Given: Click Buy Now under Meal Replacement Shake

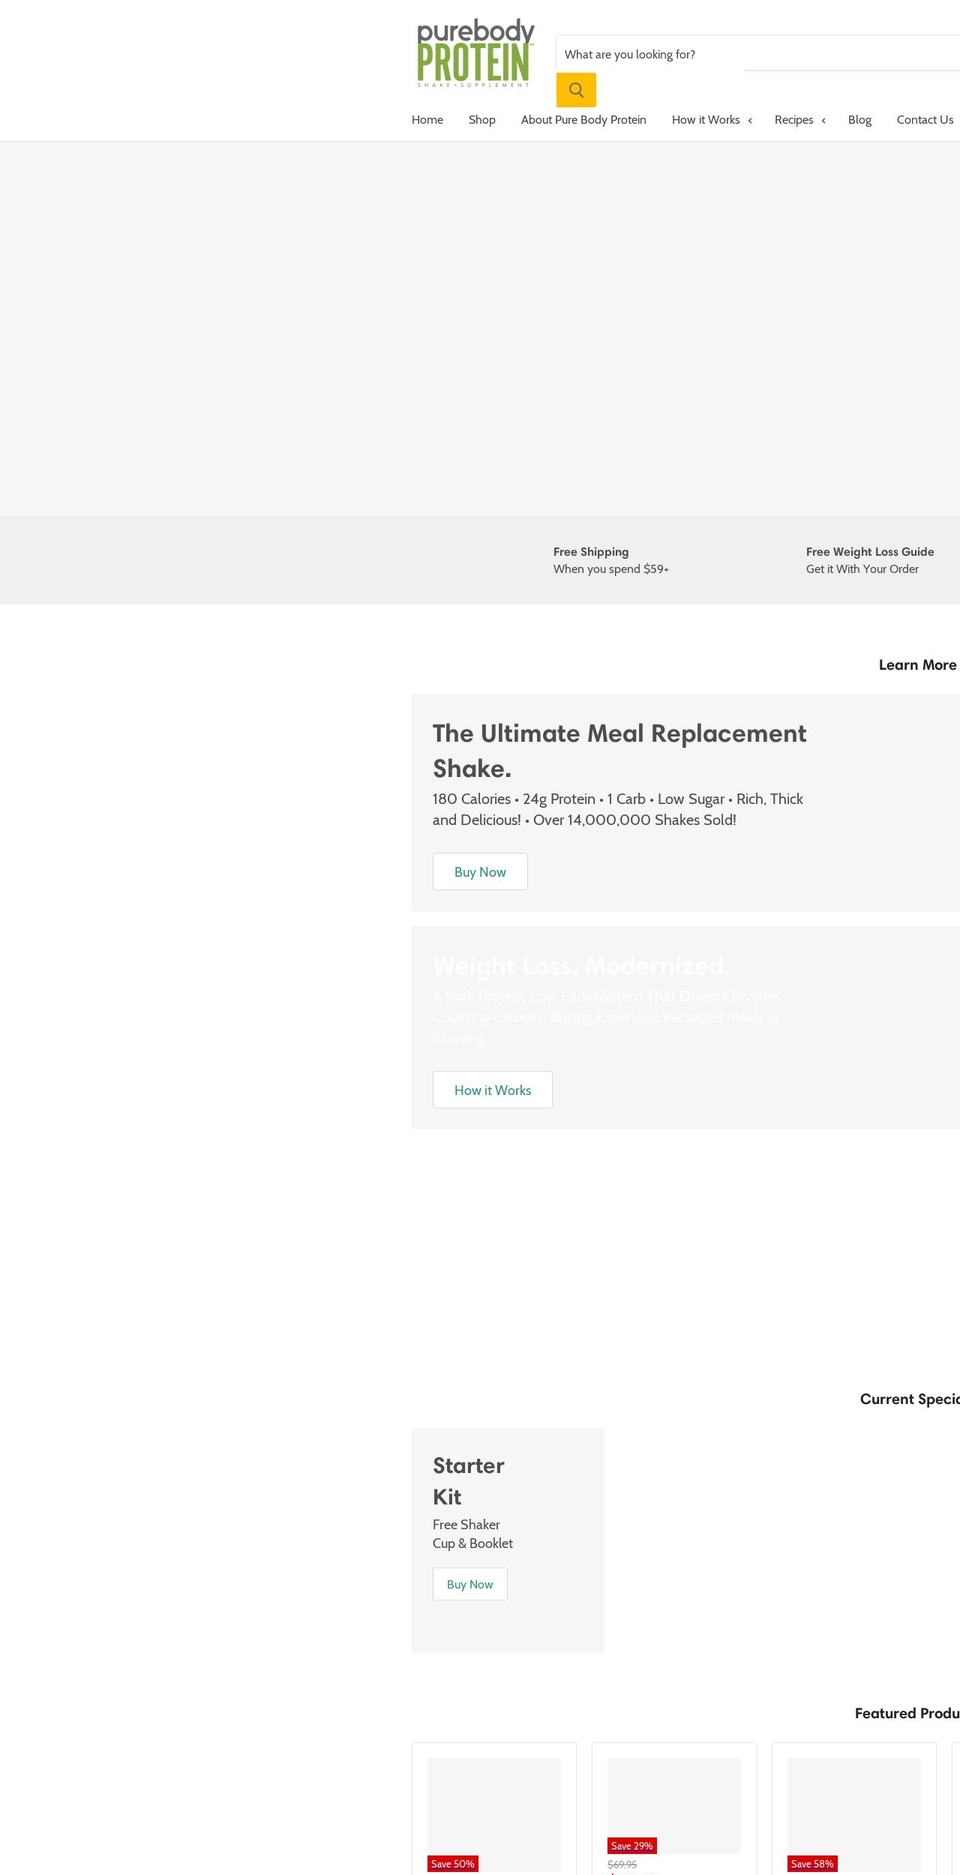Looking at the screenshot, I should [480, 872].
